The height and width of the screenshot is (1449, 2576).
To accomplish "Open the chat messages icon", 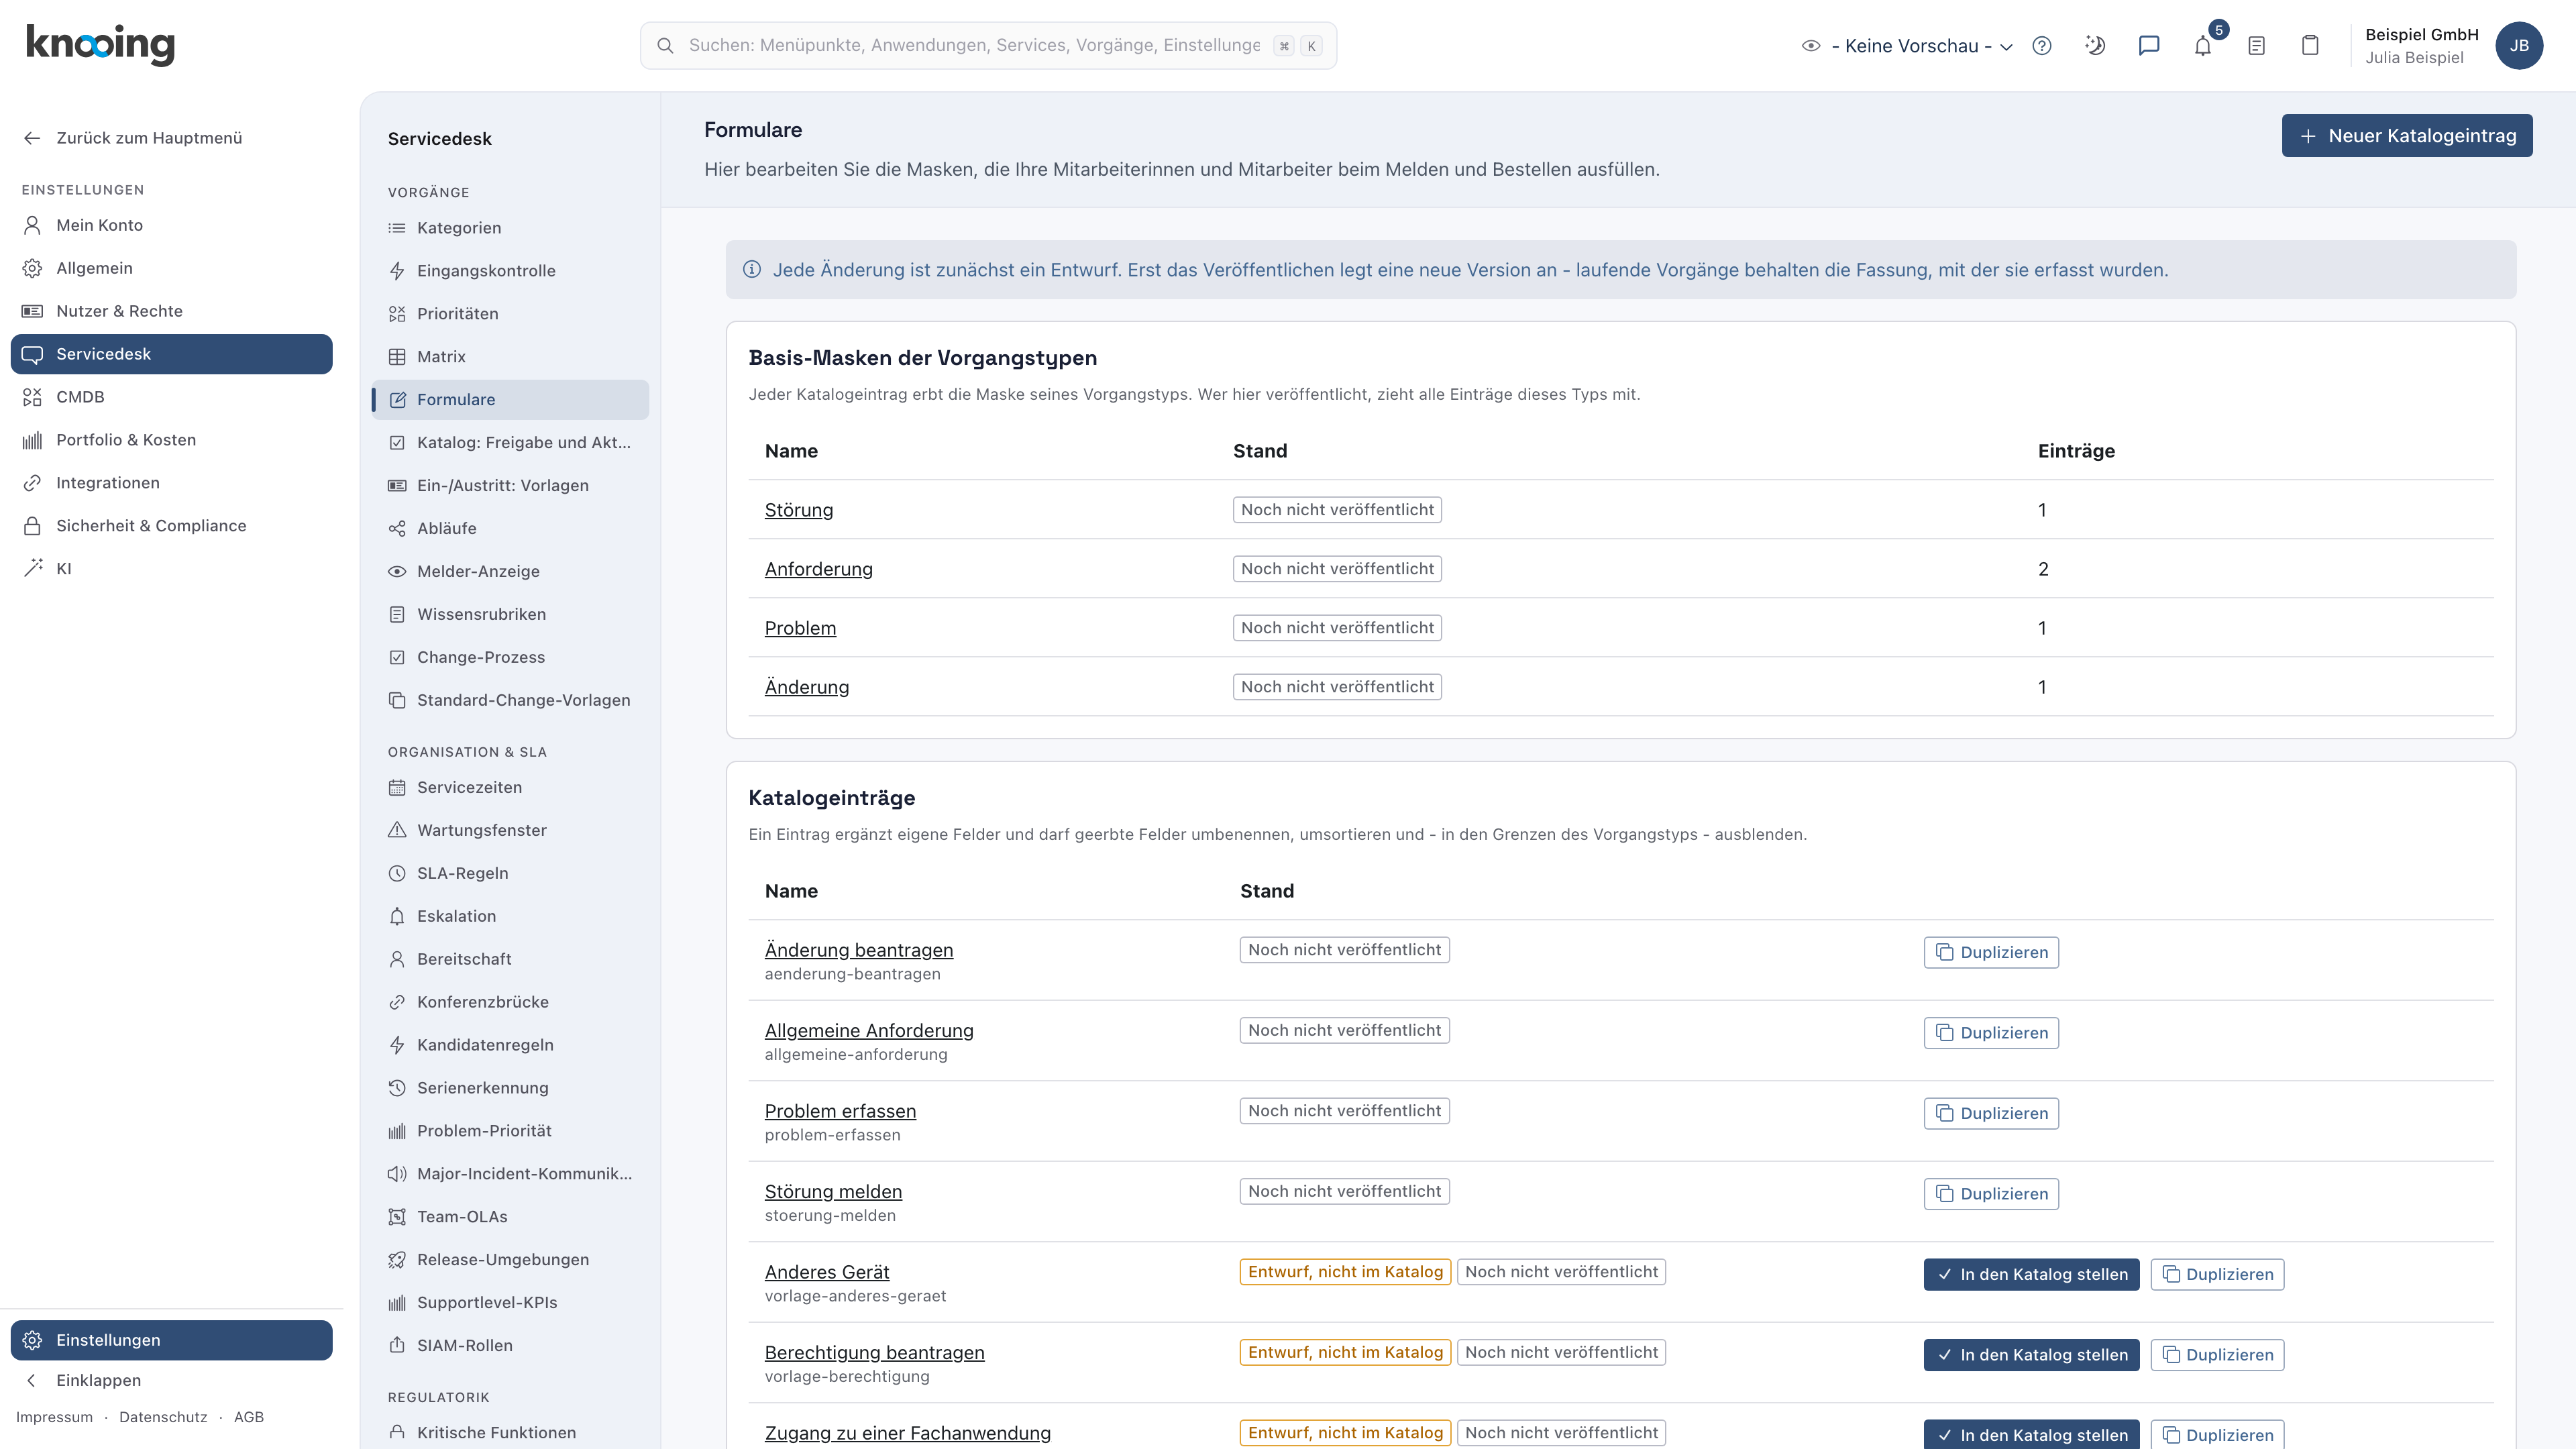I will pos(2149,46).
